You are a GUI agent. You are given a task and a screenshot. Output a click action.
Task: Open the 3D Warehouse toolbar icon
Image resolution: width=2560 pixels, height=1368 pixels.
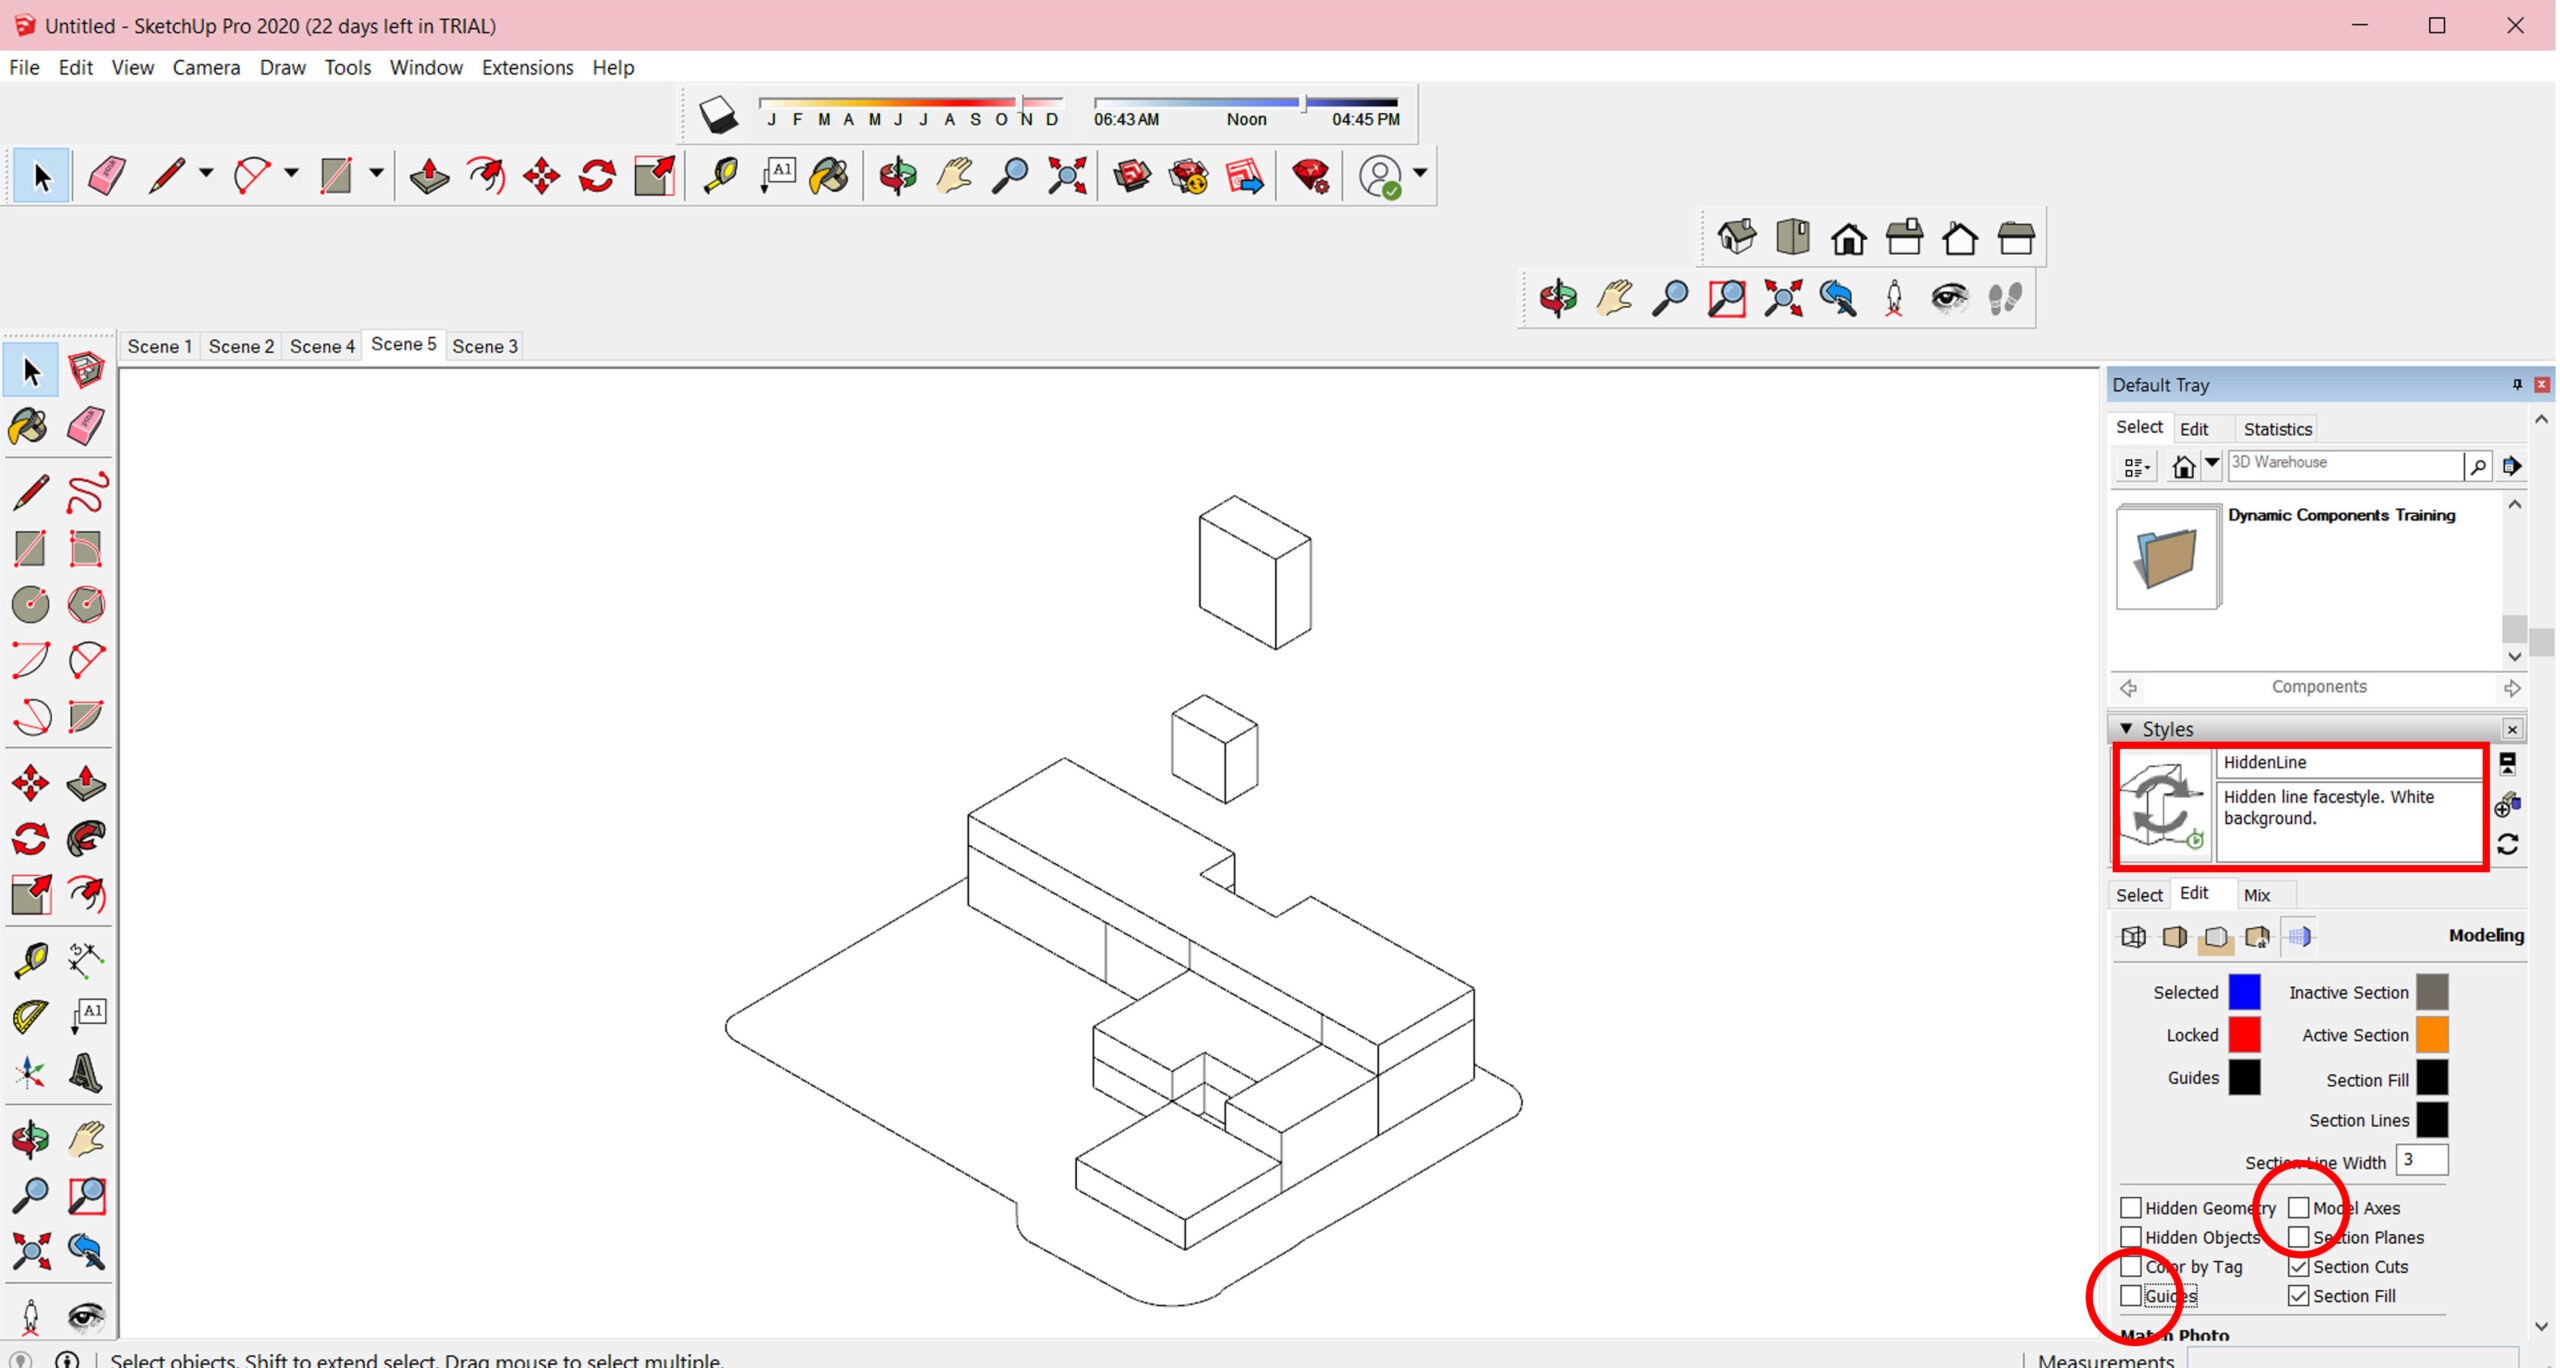(x=1132, y=176)
